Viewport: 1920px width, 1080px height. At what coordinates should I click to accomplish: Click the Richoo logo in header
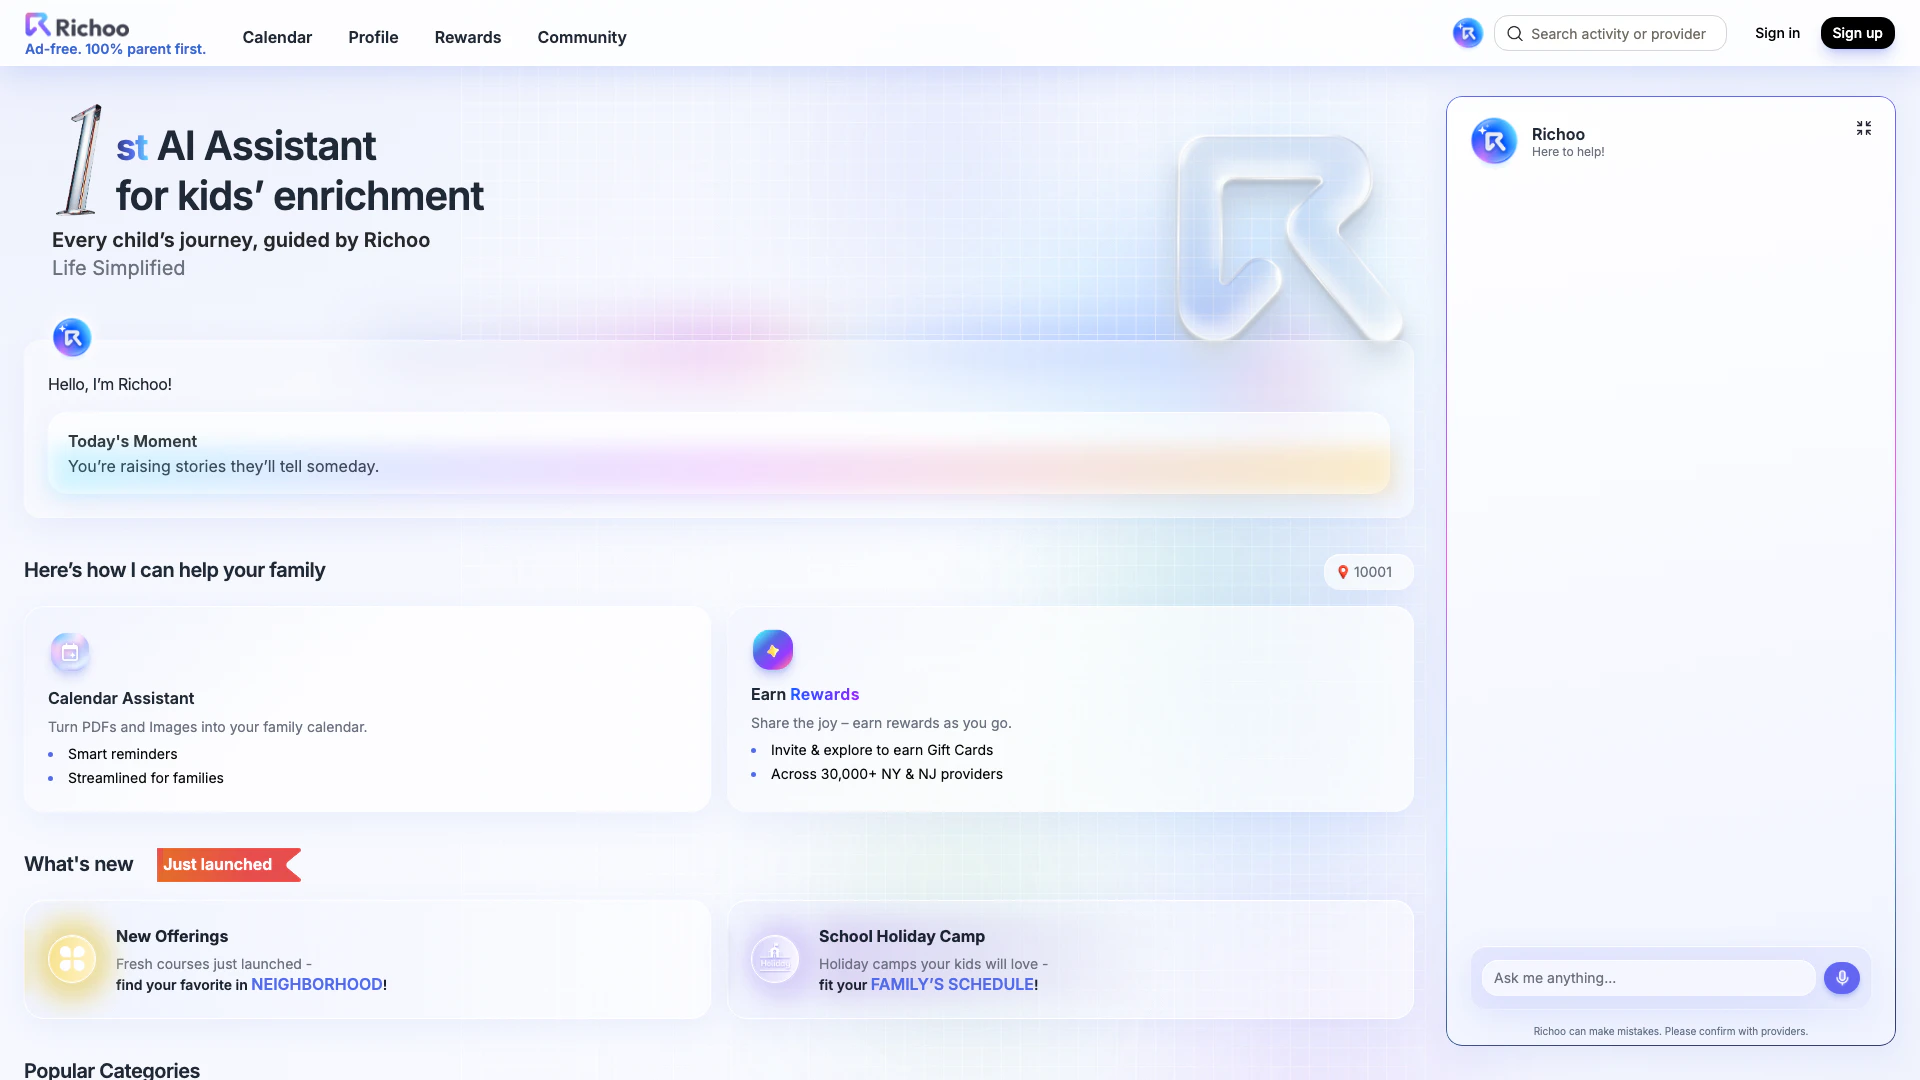click(77, 26)
